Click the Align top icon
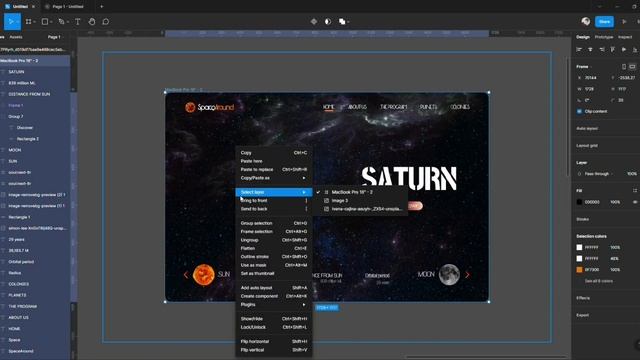The width and height of the screenshot is (640, 360). [613, 49]
